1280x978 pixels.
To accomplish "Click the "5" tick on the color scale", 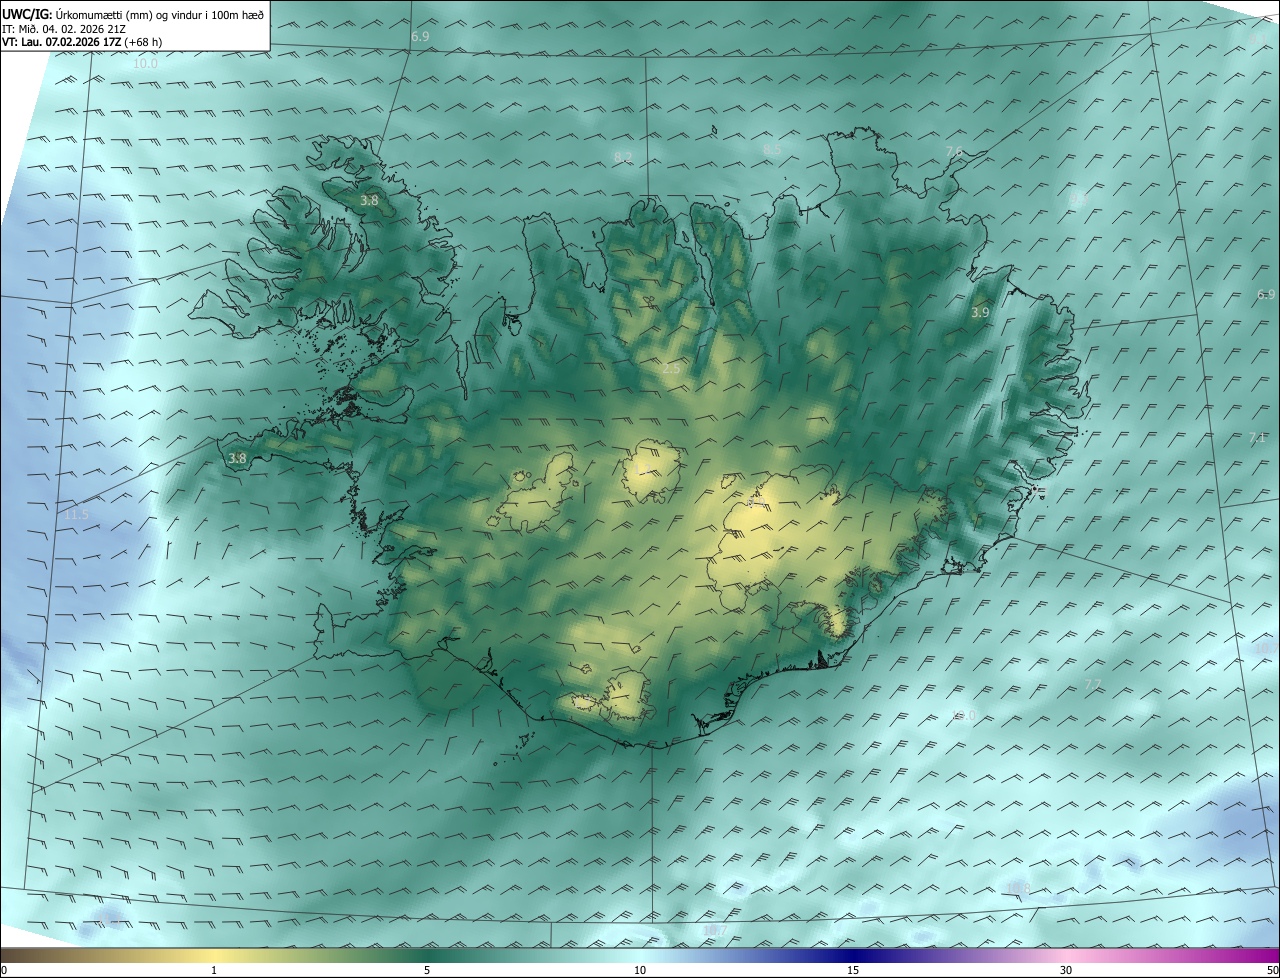I will click(x=427, y=970).
